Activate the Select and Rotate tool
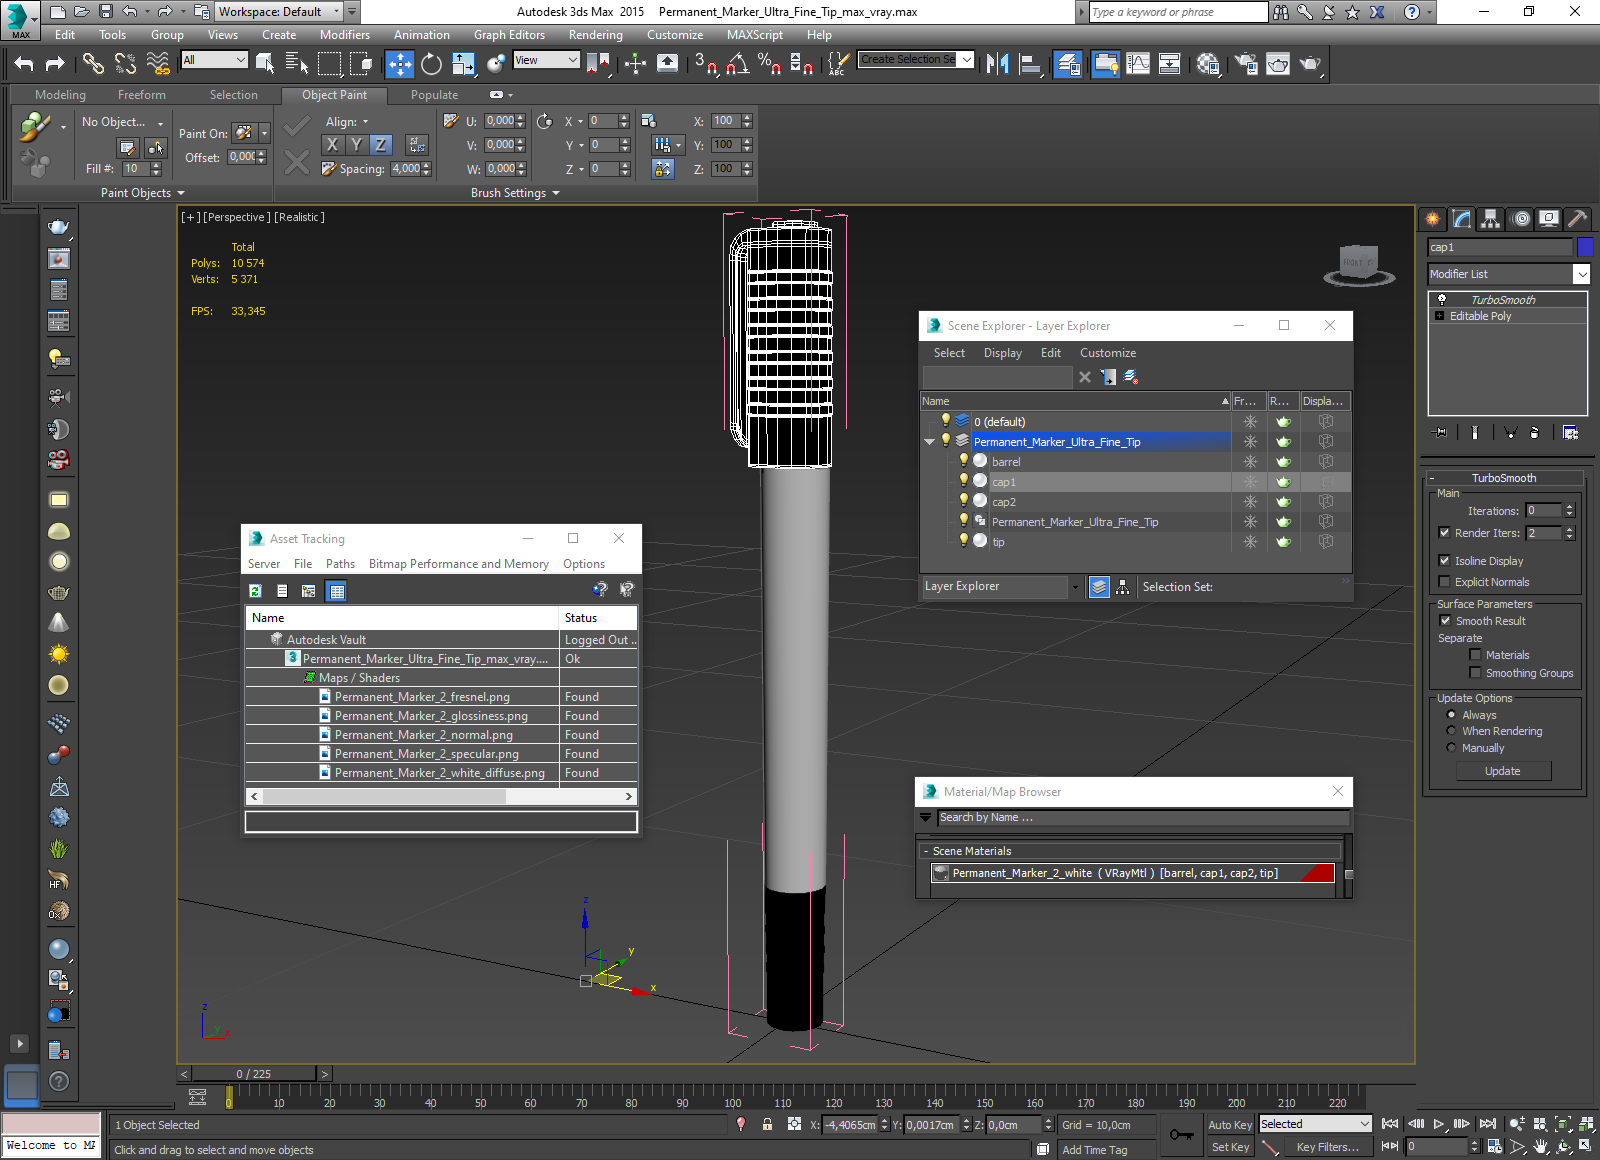This screenshot has width=1600, height=1160. pyautogui.click(x=431, y=64)
